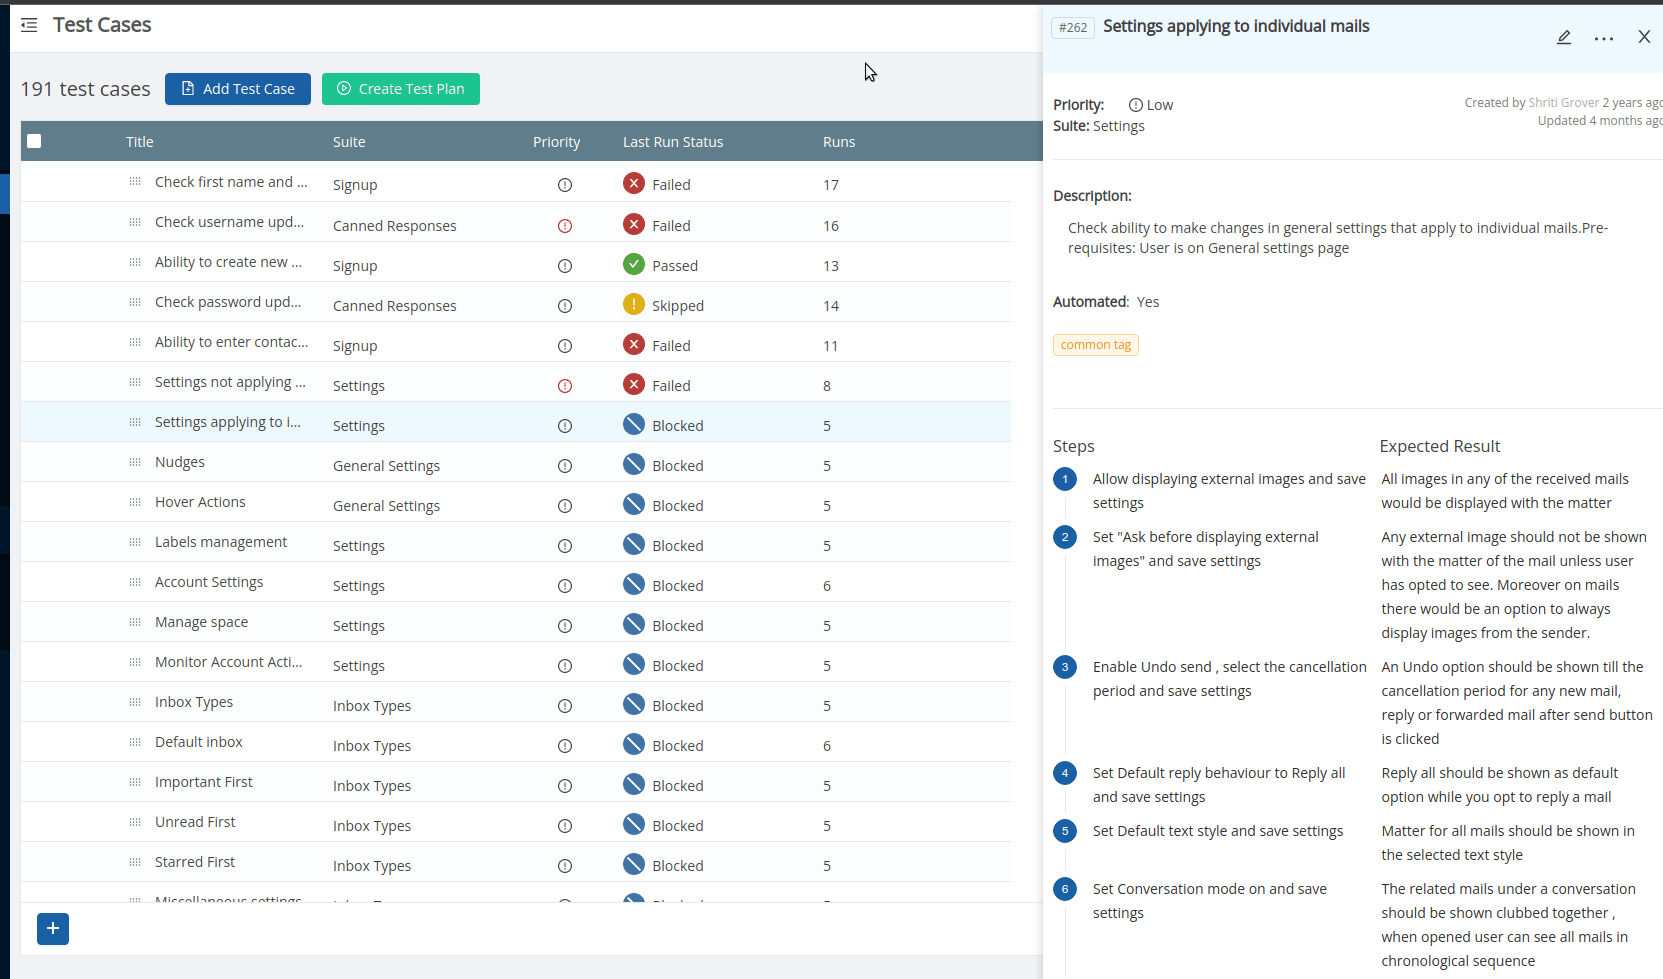1663x979 pixels.
Task: Open the Default inbox test case
Action: pyautogui.click(x=199, y=742)
